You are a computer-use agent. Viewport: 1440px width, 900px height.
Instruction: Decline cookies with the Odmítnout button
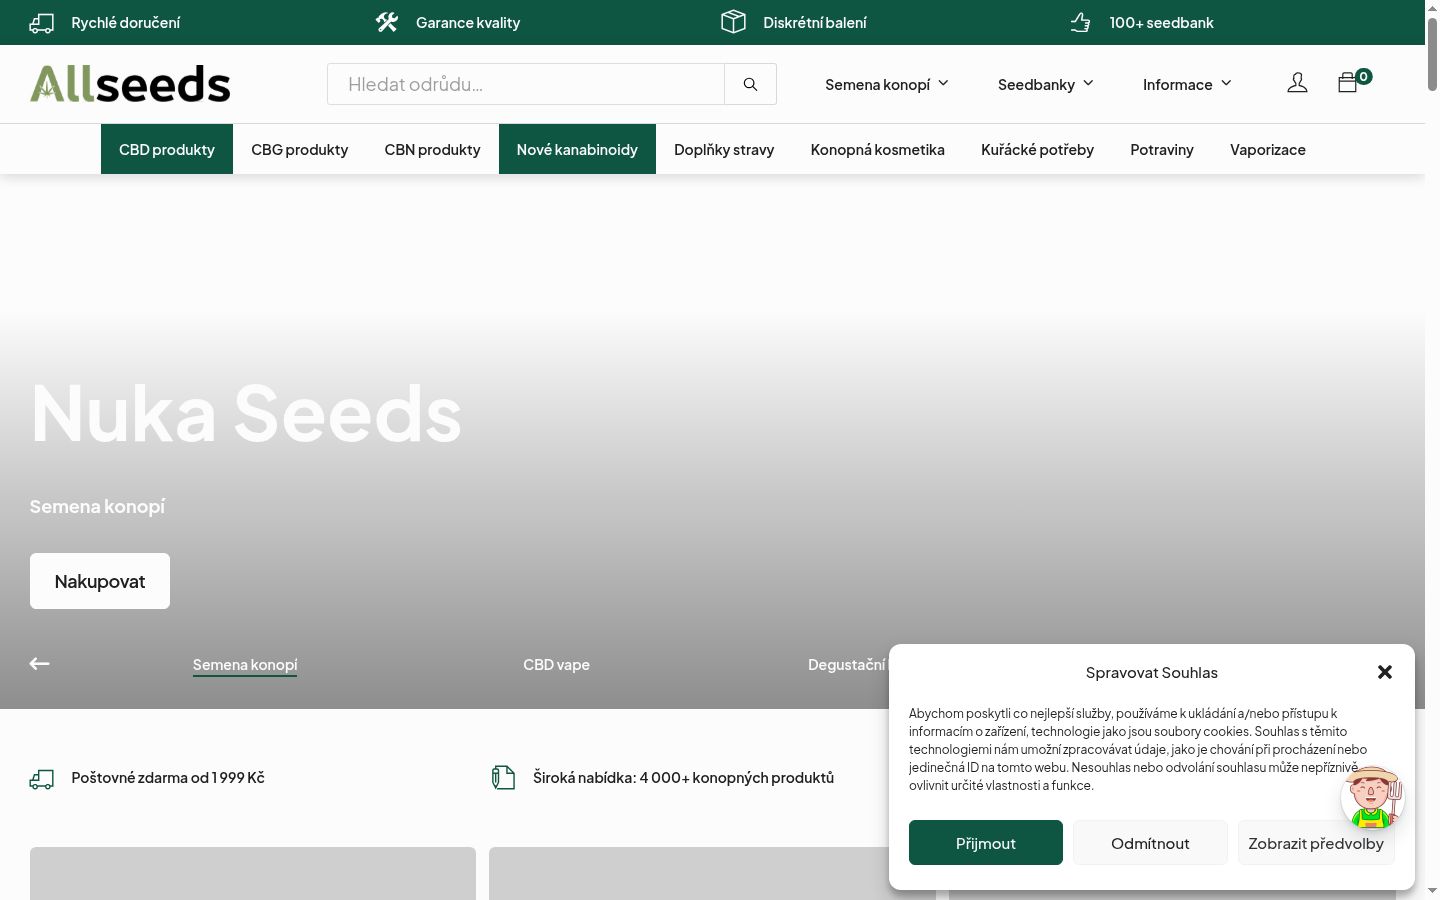point(1150,843)
